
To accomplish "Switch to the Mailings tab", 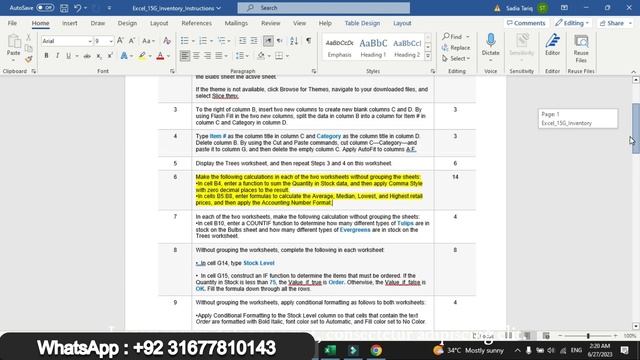I will pyautogui.click(x=236, y=23).
